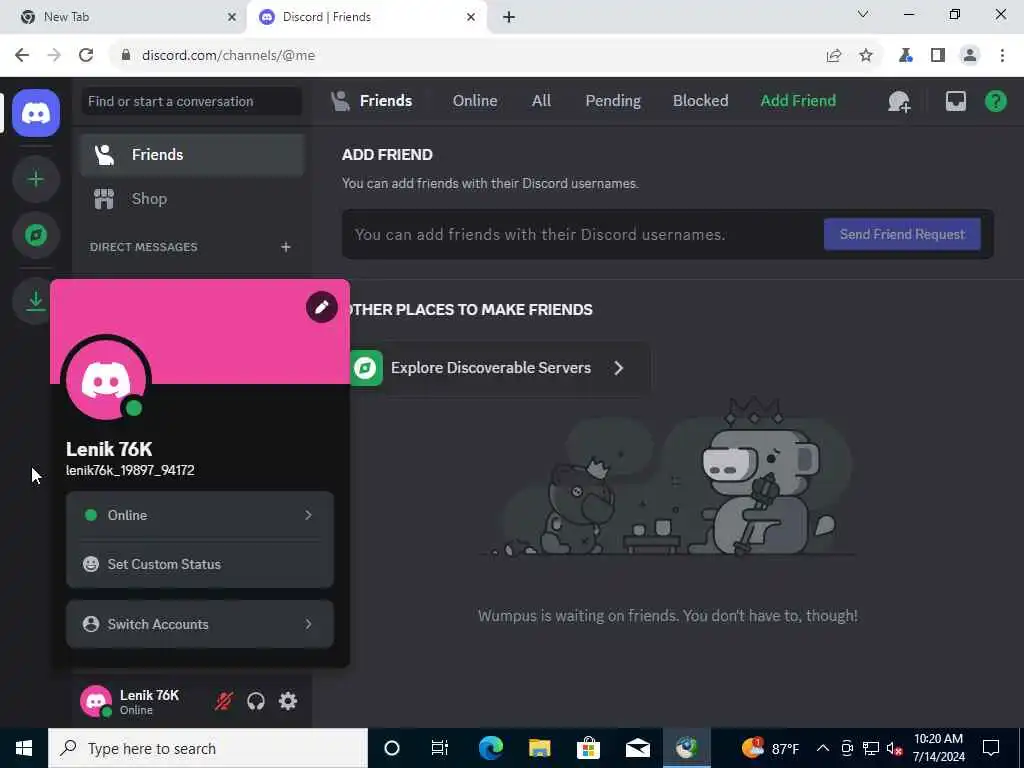Open the notification center icon

(x=991, y=748)
